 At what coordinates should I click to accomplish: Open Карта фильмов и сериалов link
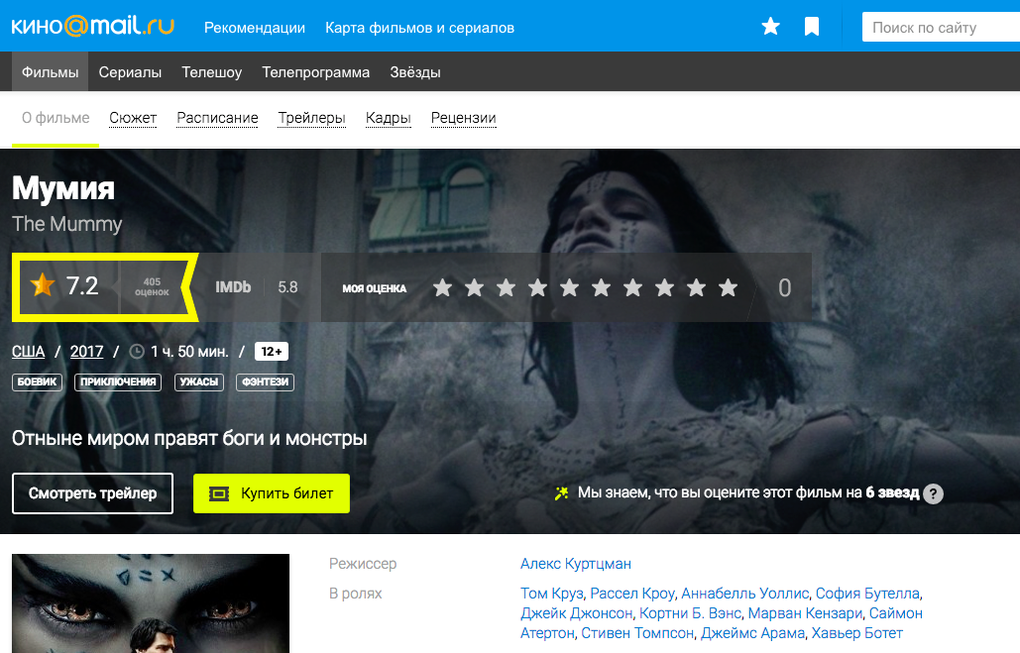pos(420,28)
